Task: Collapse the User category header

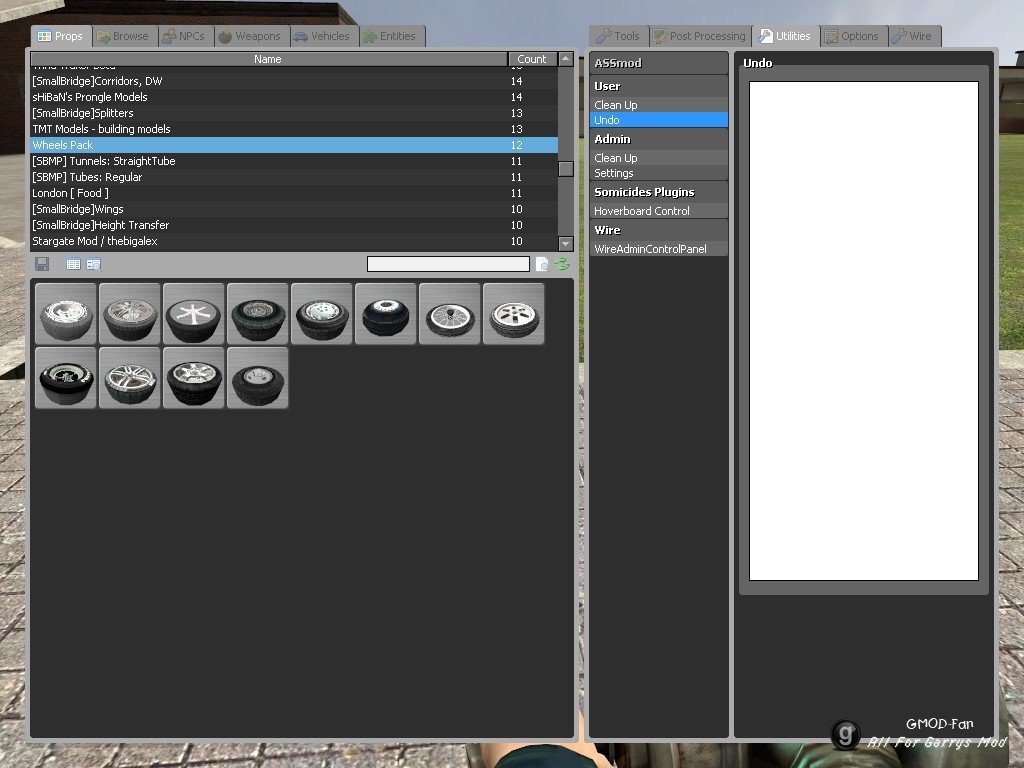Action: pyautogui.click(x=658, y=86)
